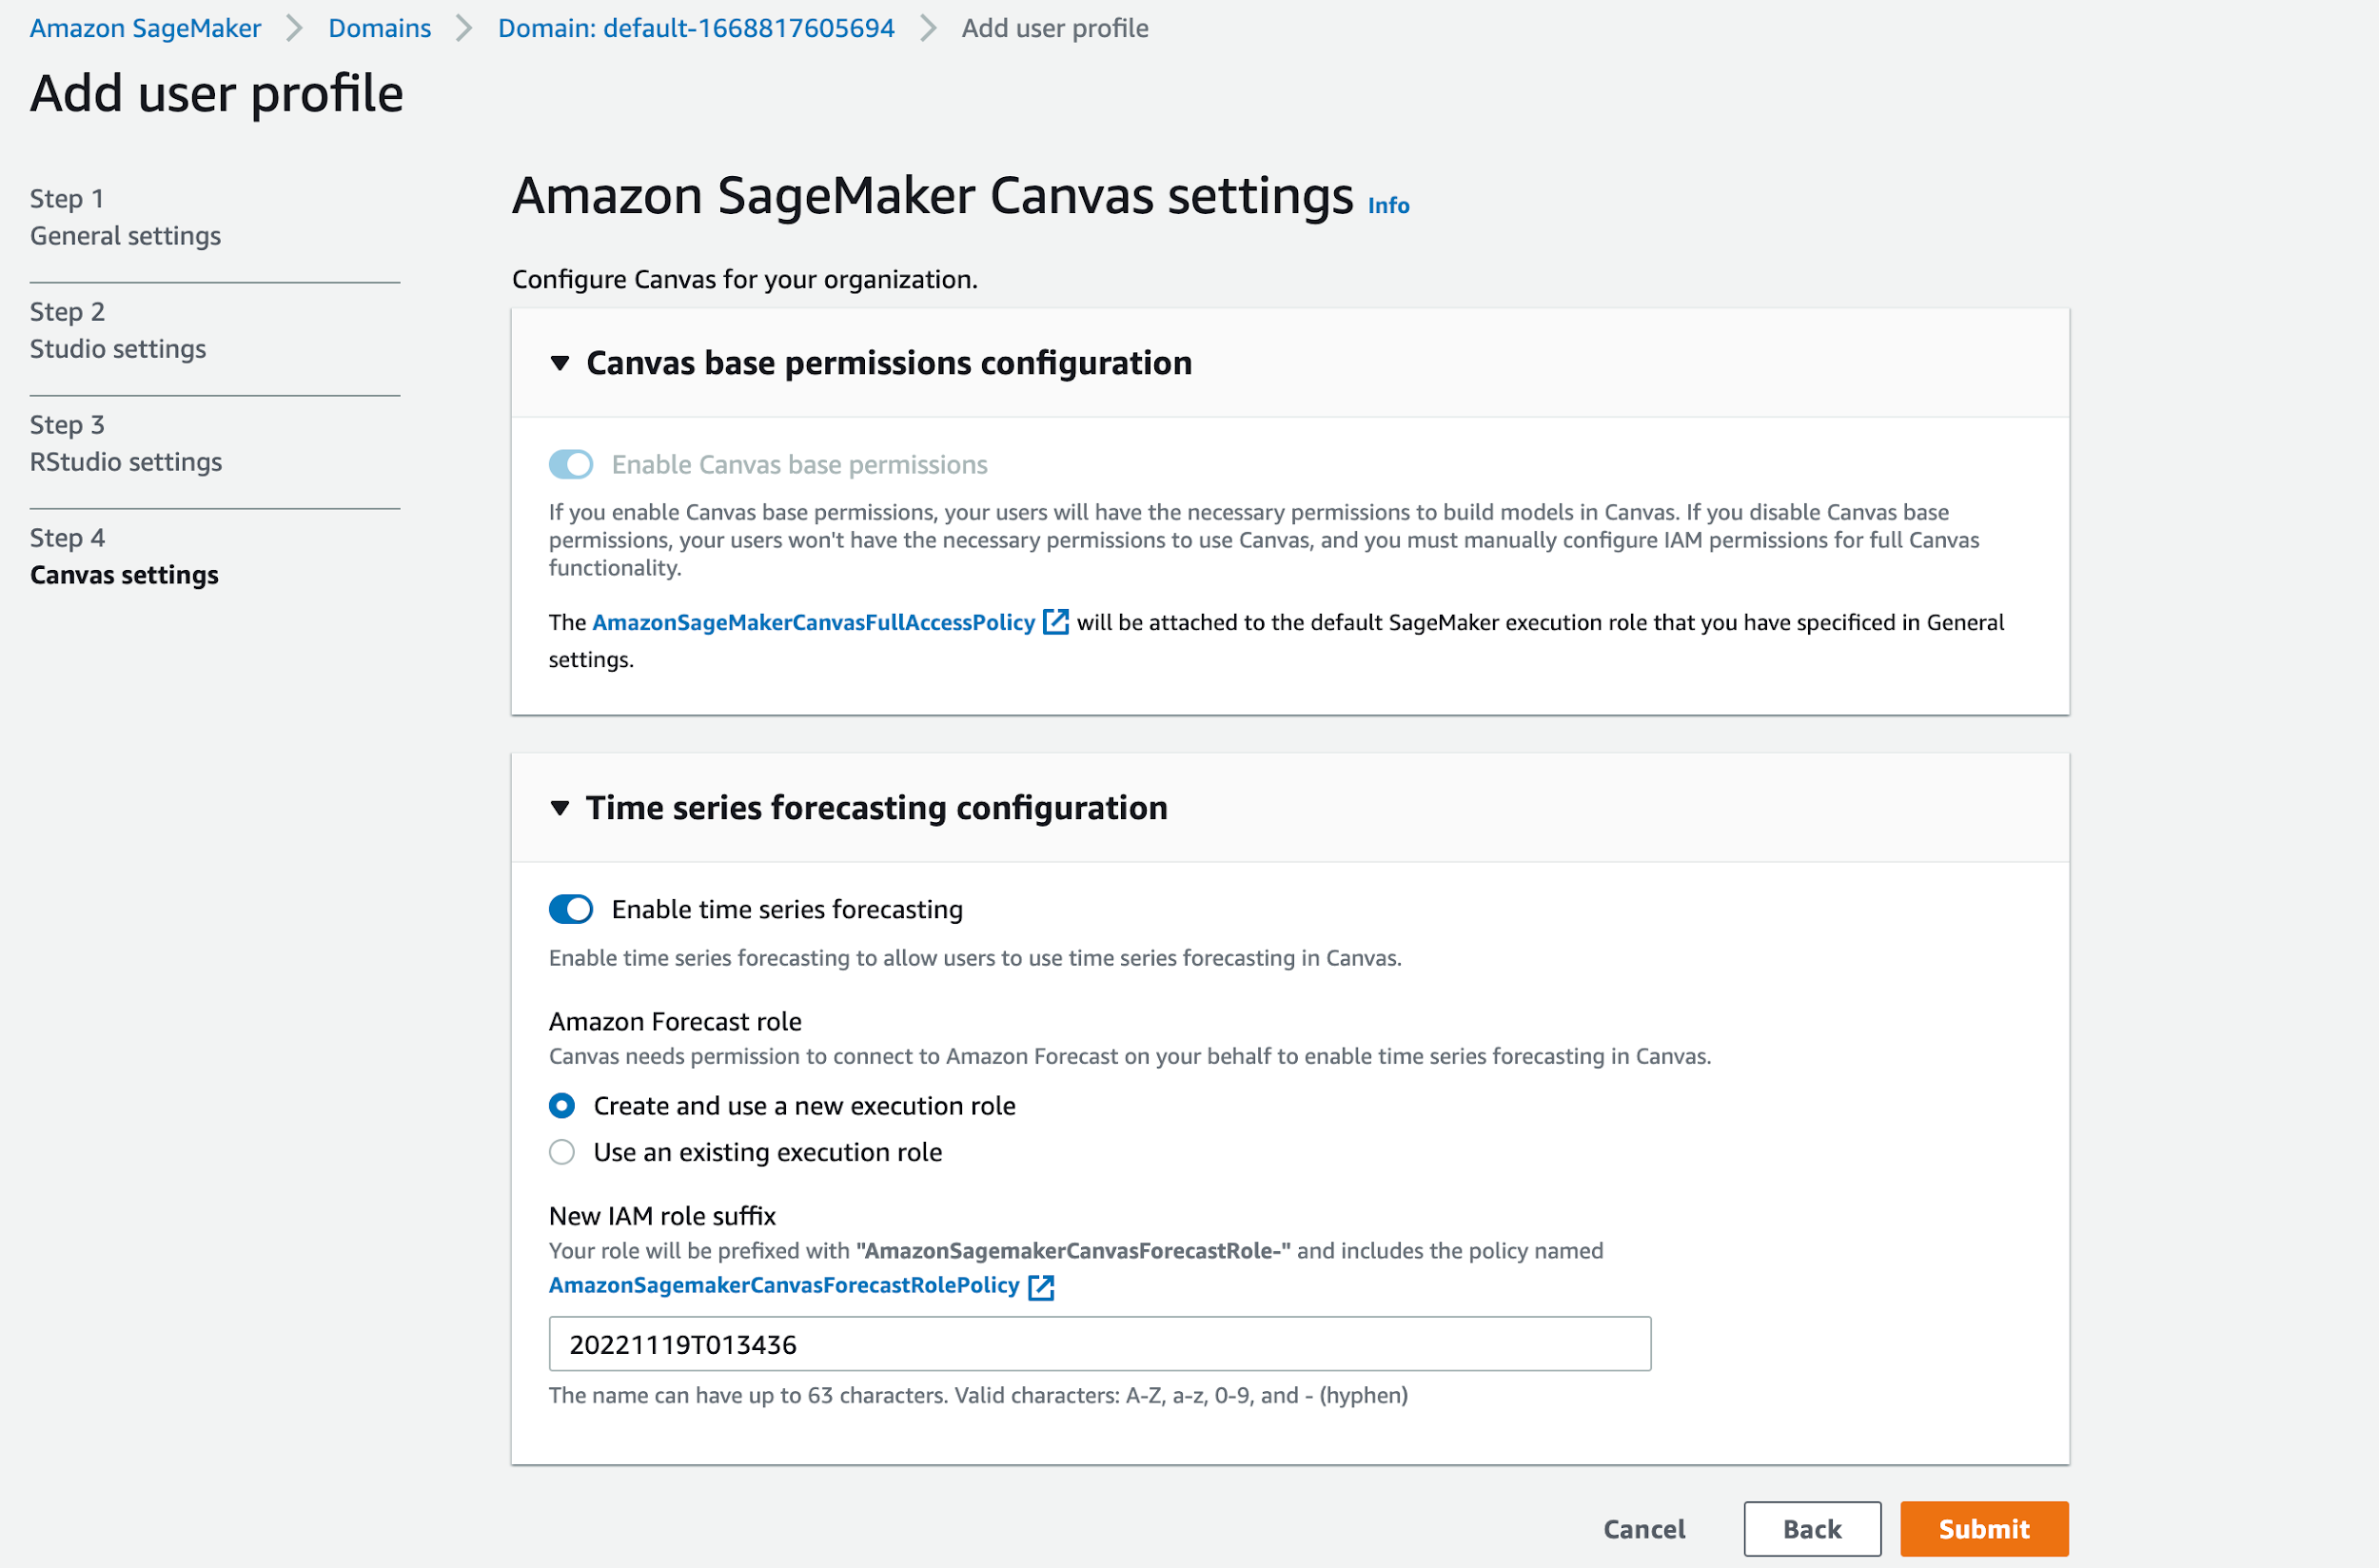Select Use an existing execution role
The height and width of the screenshot is (1568, 2379).
click(x=562, y=1152)
